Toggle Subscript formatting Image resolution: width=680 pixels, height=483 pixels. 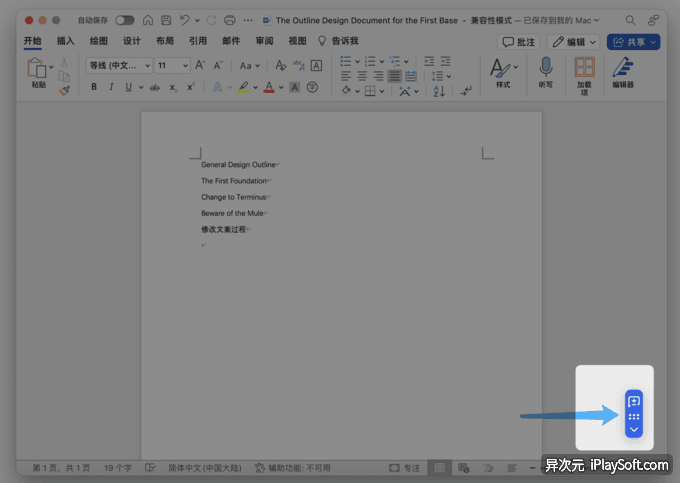pos(173,88)
